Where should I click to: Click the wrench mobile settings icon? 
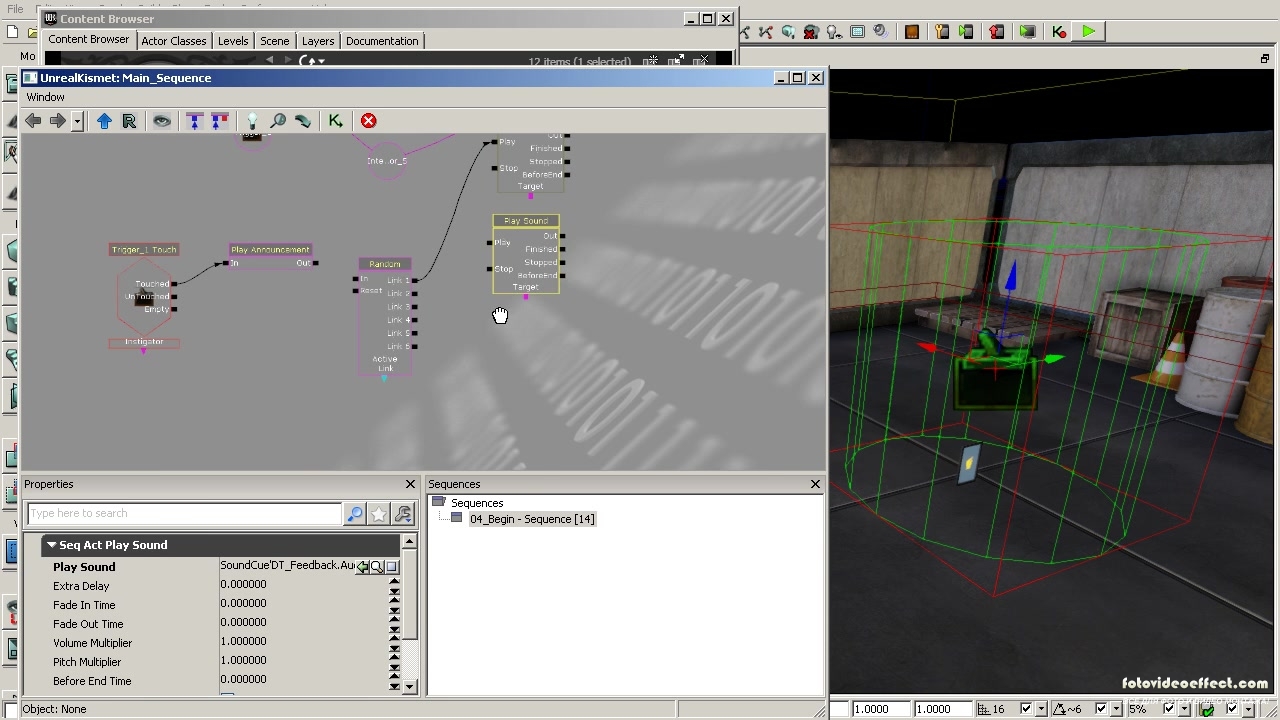point(942,32)
